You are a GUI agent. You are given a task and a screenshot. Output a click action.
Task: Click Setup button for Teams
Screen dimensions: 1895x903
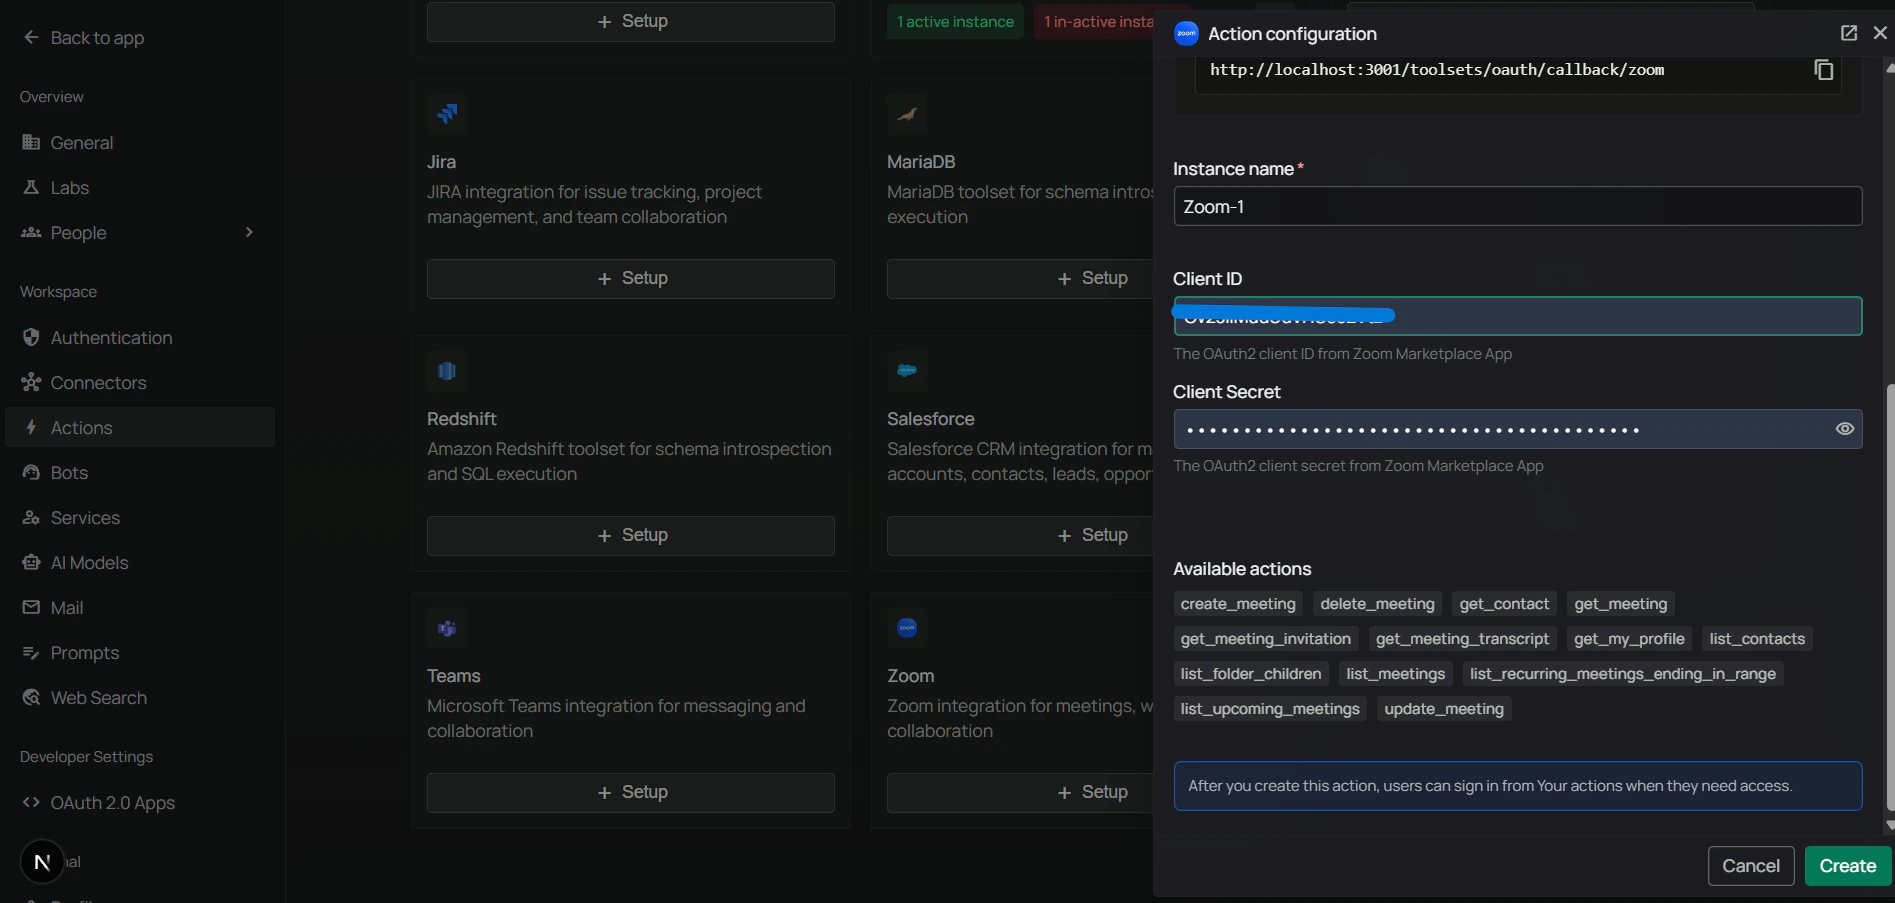(x=631, y=792)
